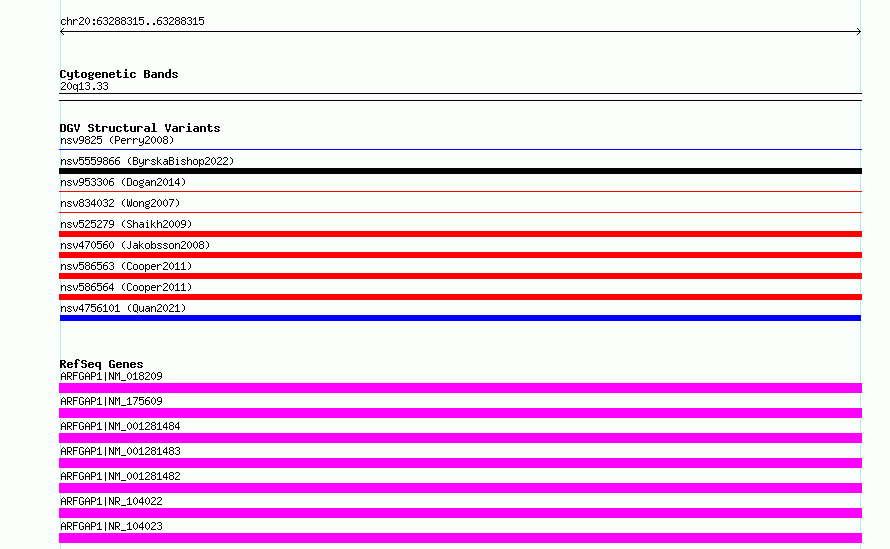Click the magenta NM_001281484 gene bar
Screen dimensions: 890x549
[460, 438]
